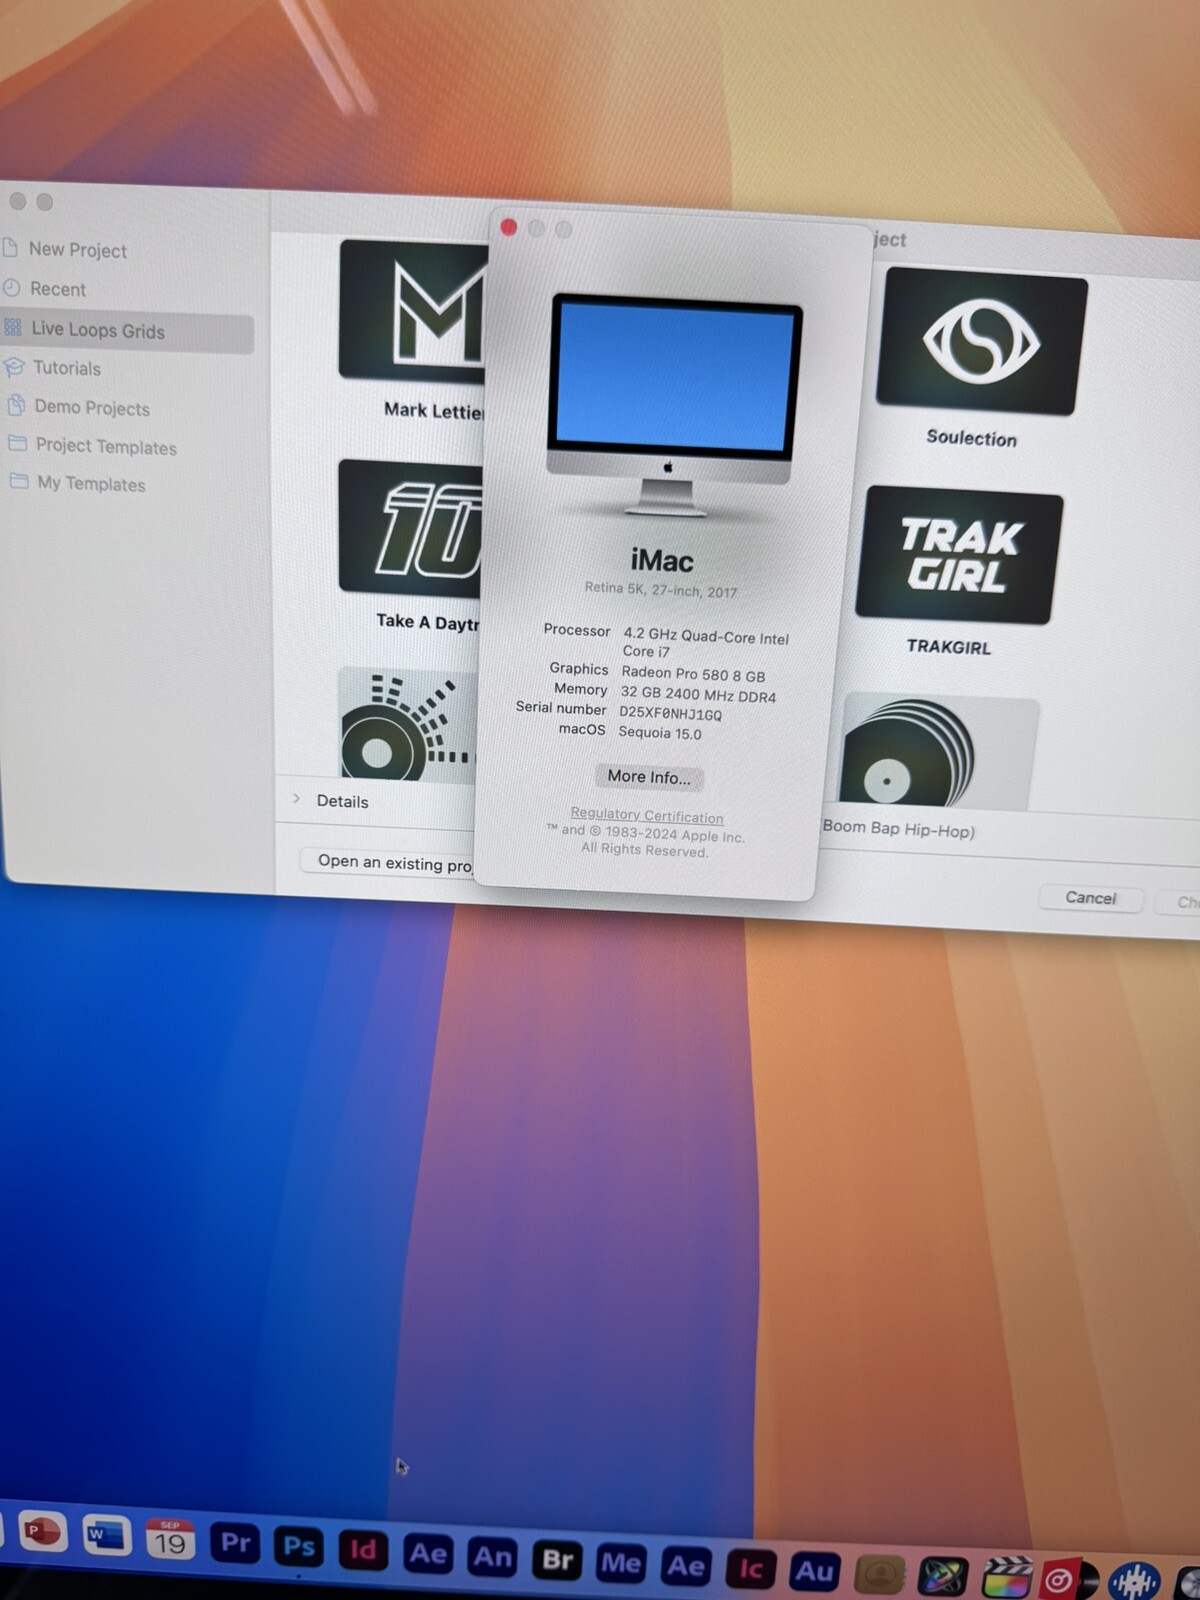This screenshot has height=1600, width=1200.
Task: Select Live Loops Grids in the sidebar
Action: pyautogui.click(x=127, y=331)
